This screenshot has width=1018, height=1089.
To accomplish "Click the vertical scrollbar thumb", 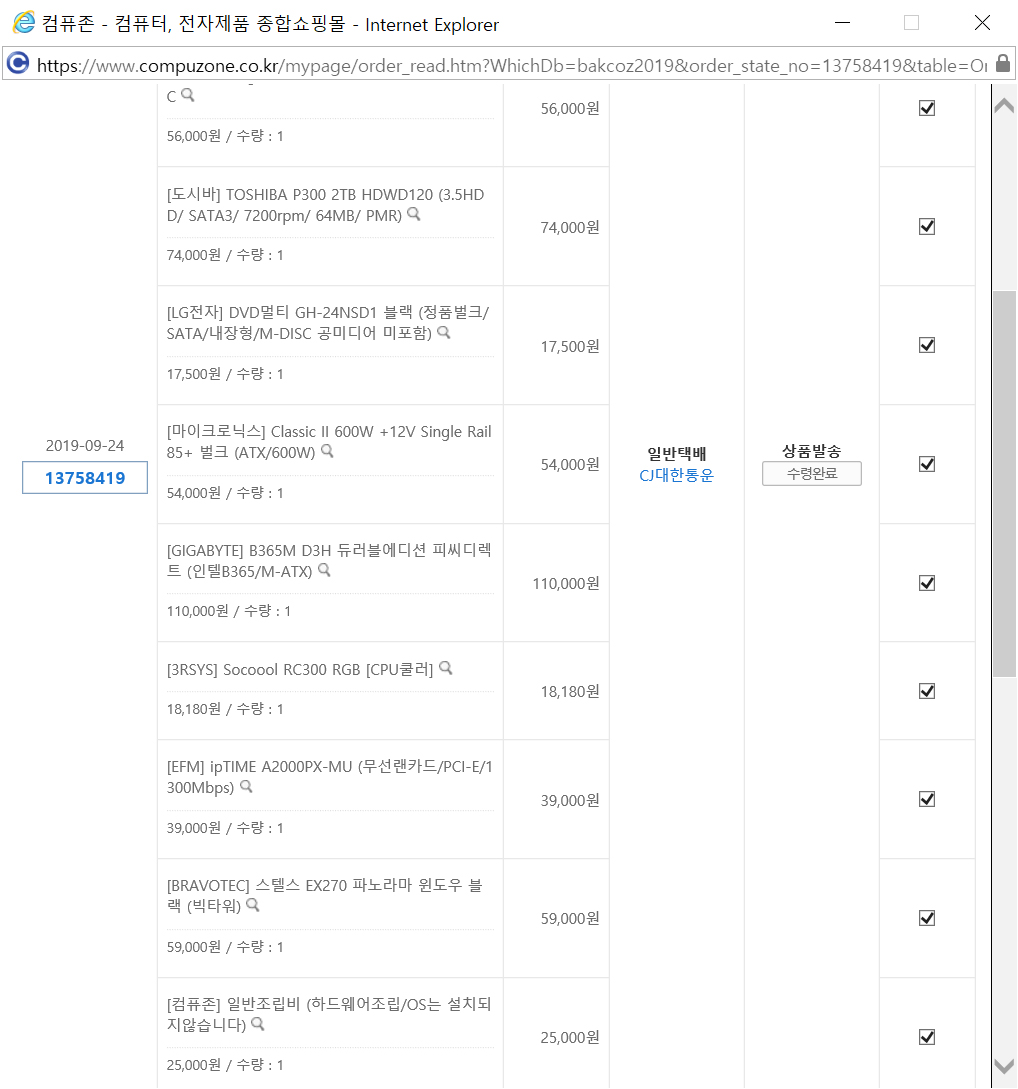I will tap(1004, 483).
